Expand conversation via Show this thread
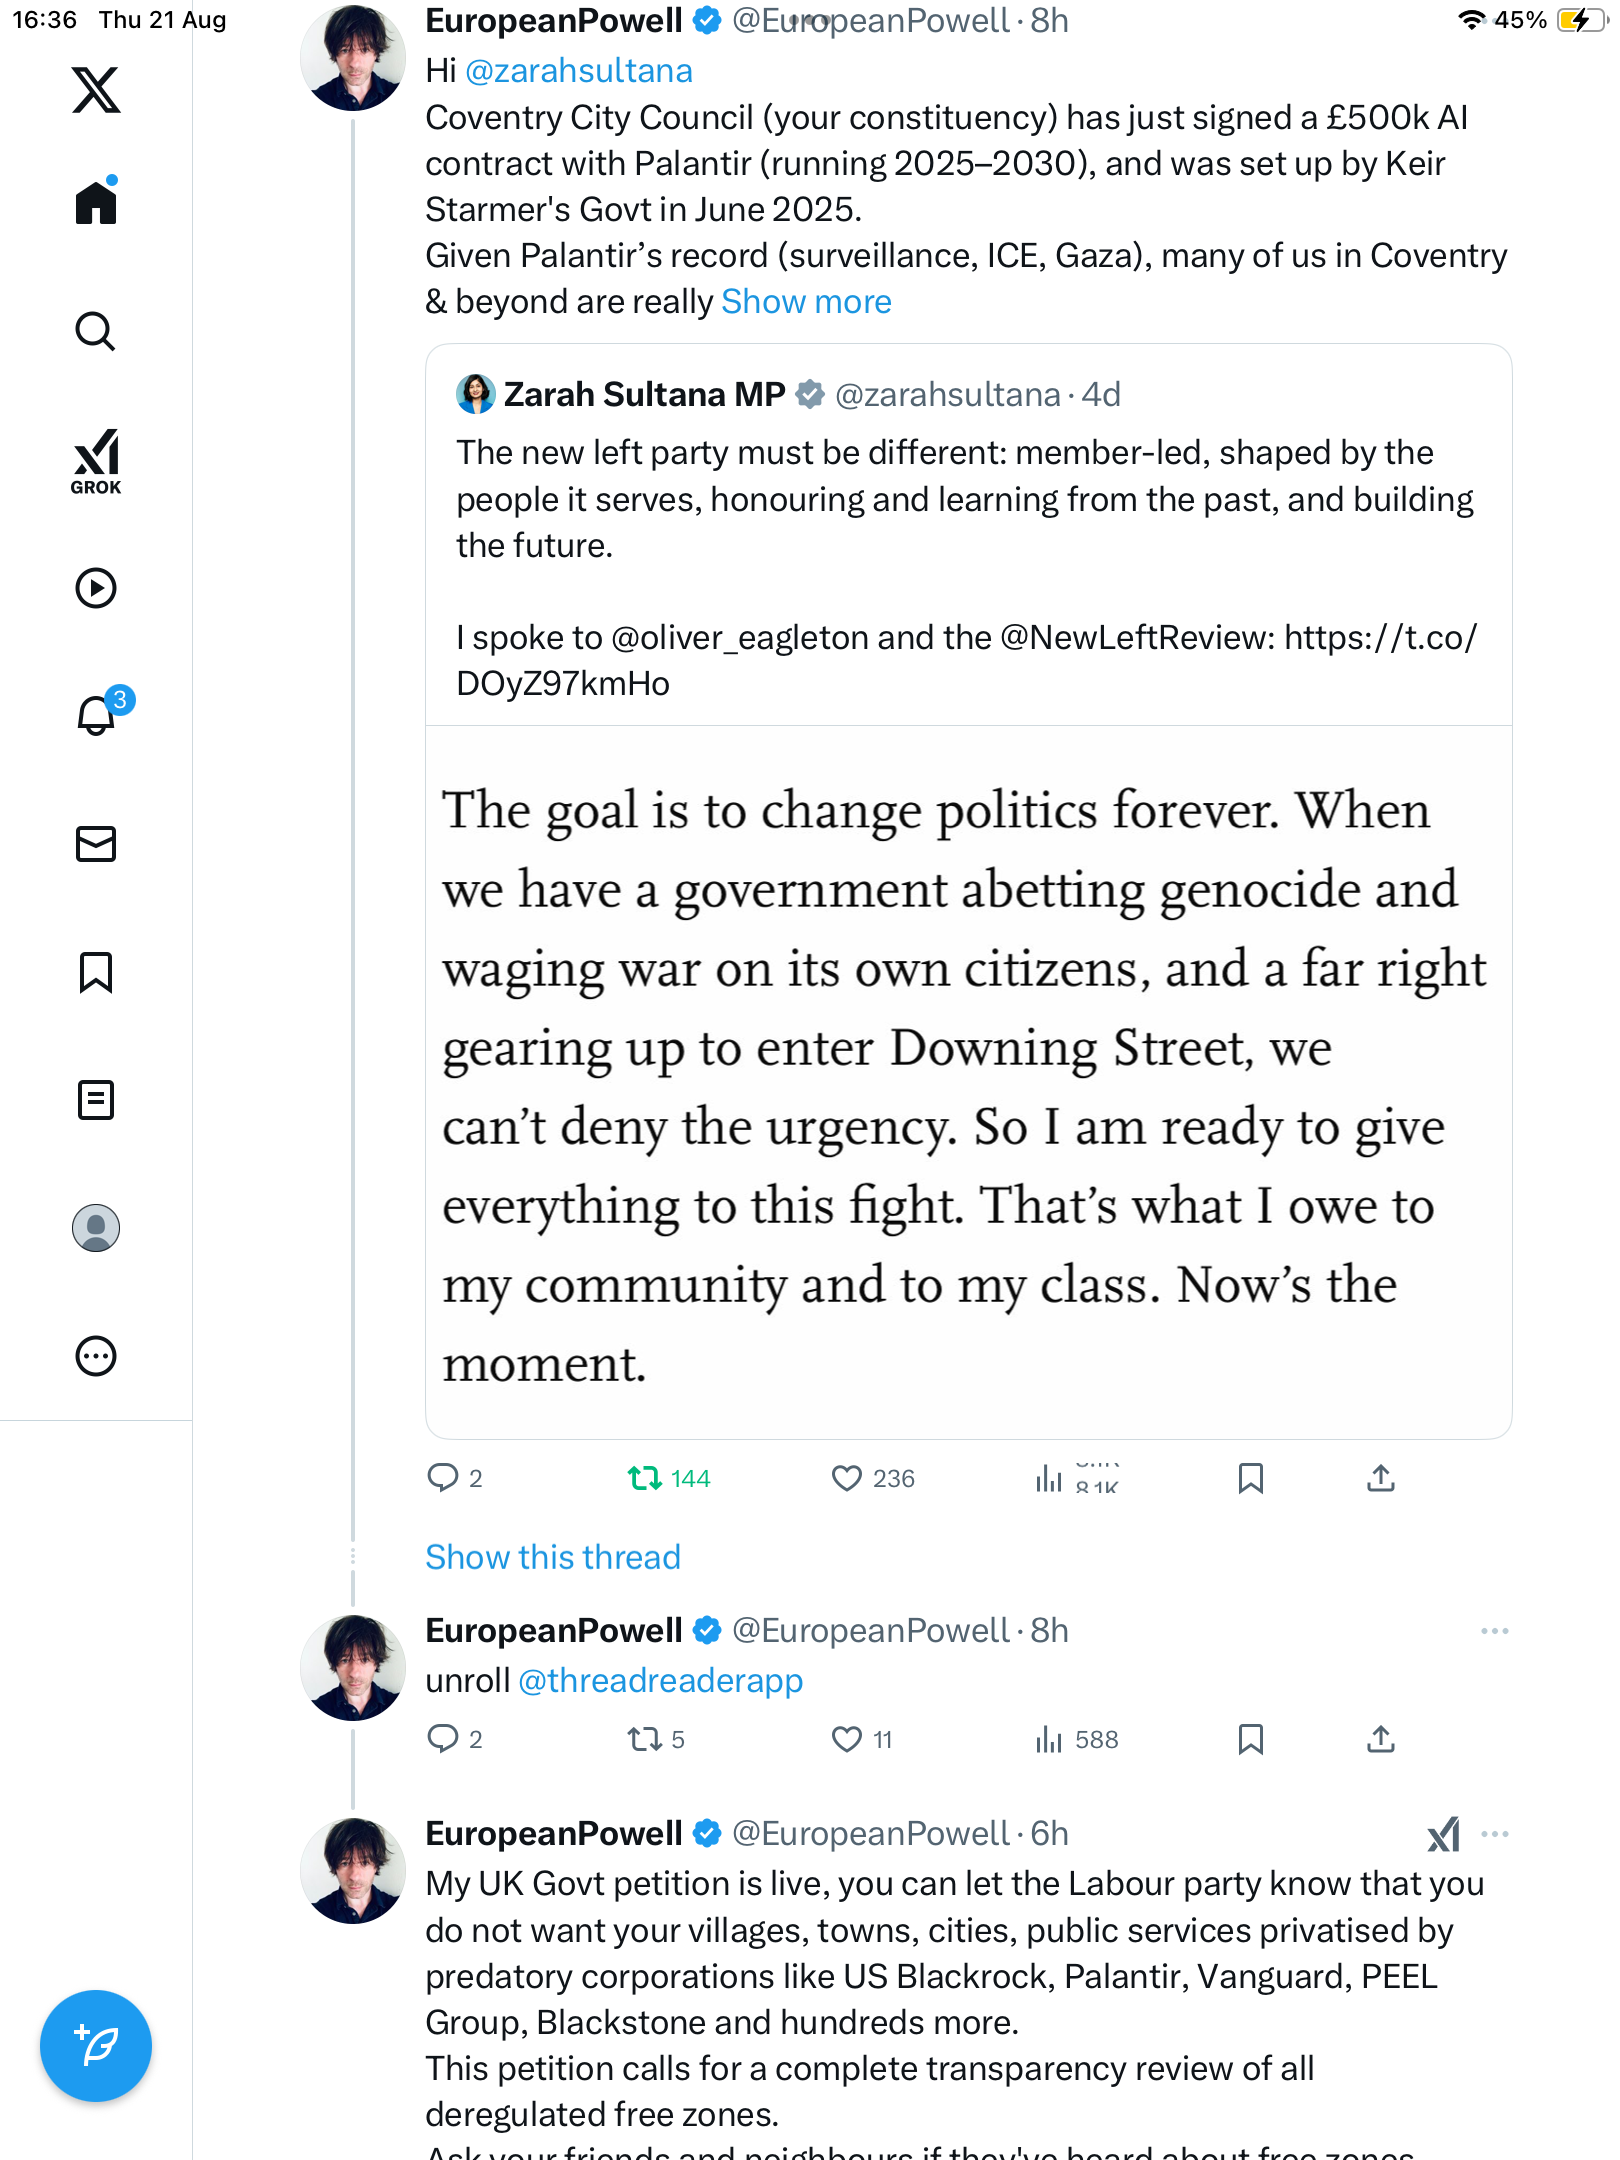 [x=552, y=1557]
